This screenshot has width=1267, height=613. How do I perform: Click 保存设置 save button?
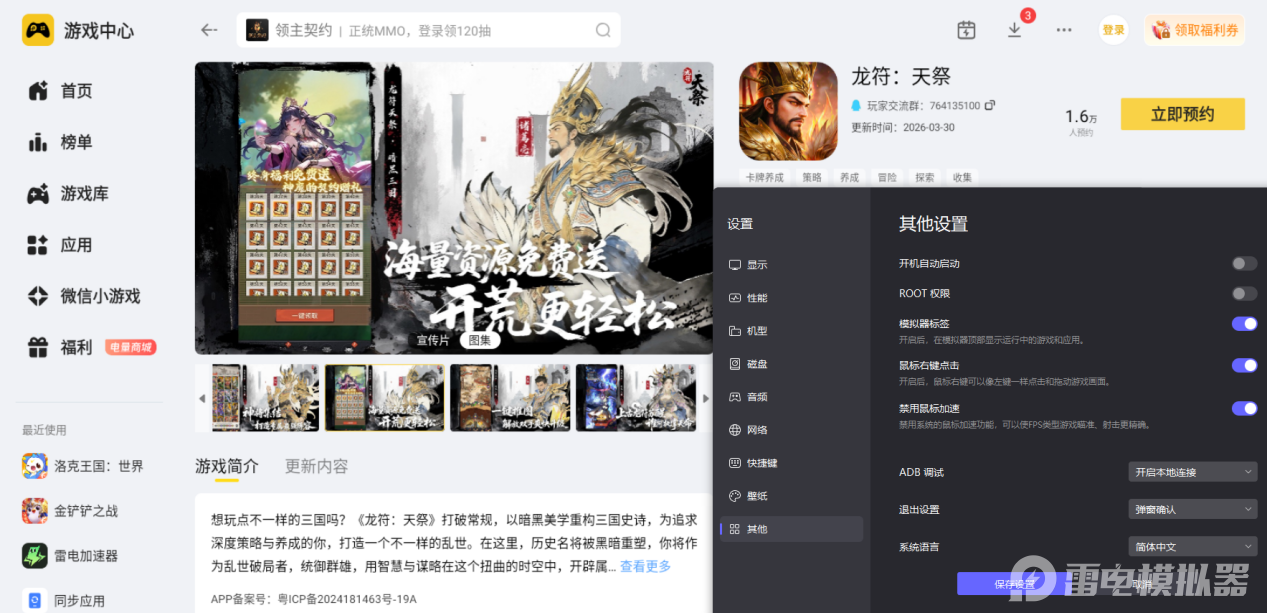tap(1014, 584)
